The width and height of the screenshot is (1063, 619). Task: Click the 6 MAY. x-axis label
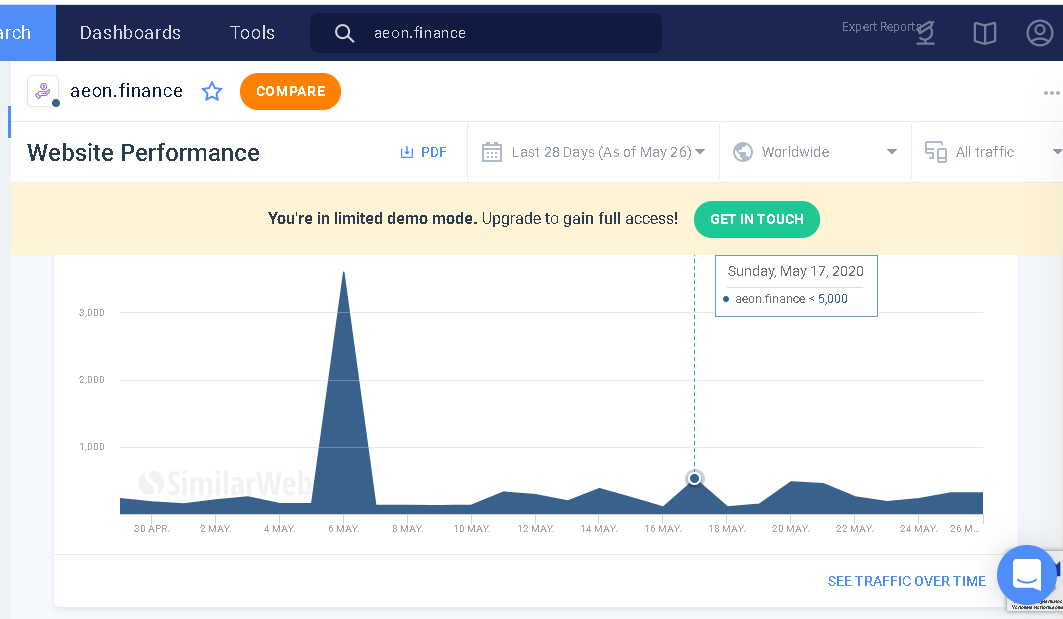pos(344,529)
